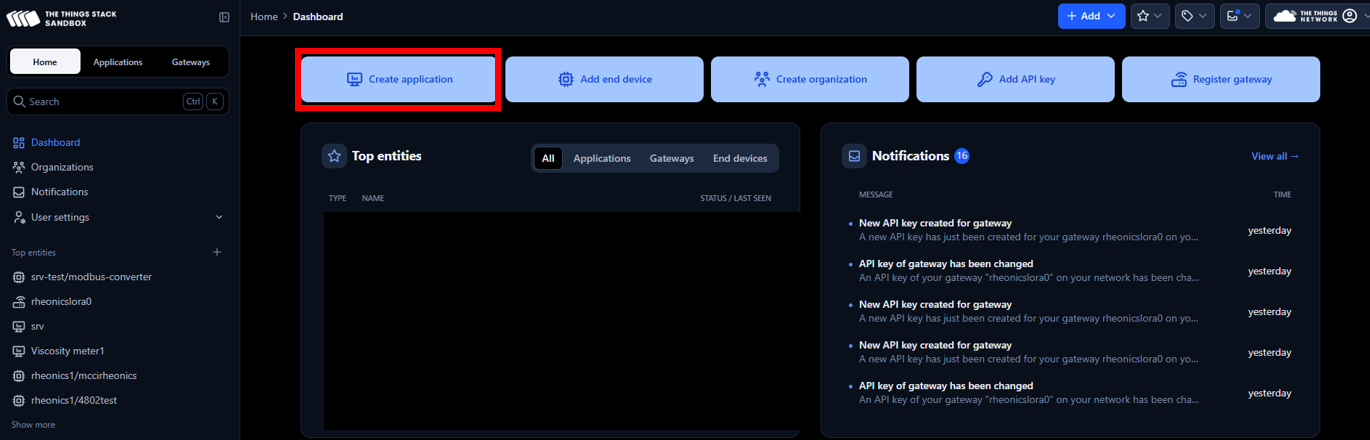The image size is (1370, 440).
Task: Click the device icon beside rheonics1/4802test
Action: click(x=18, y=400)
